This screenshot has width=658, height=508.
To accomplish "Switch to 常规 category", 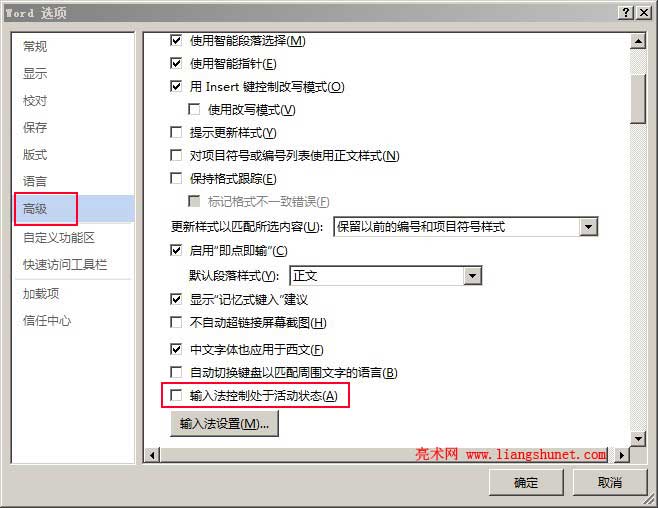I will pos(35,46).
